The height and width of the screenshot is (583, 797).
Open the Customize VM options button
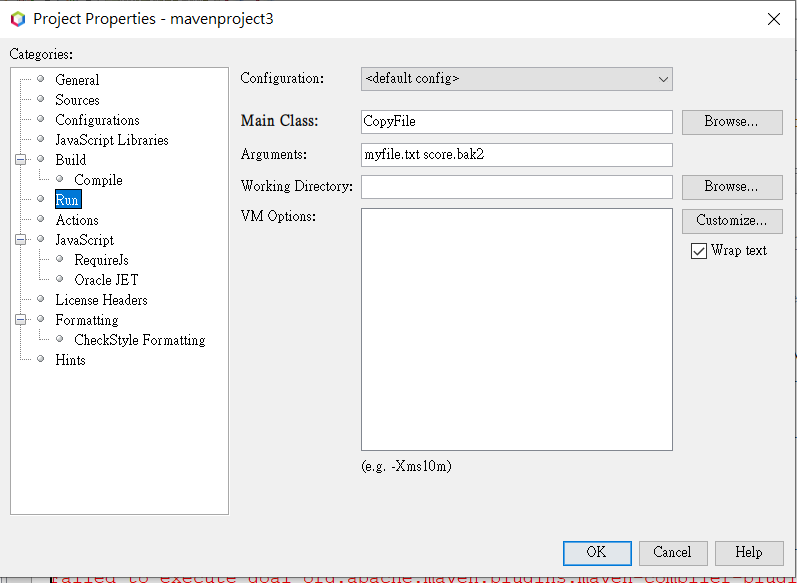pos(732,221)
